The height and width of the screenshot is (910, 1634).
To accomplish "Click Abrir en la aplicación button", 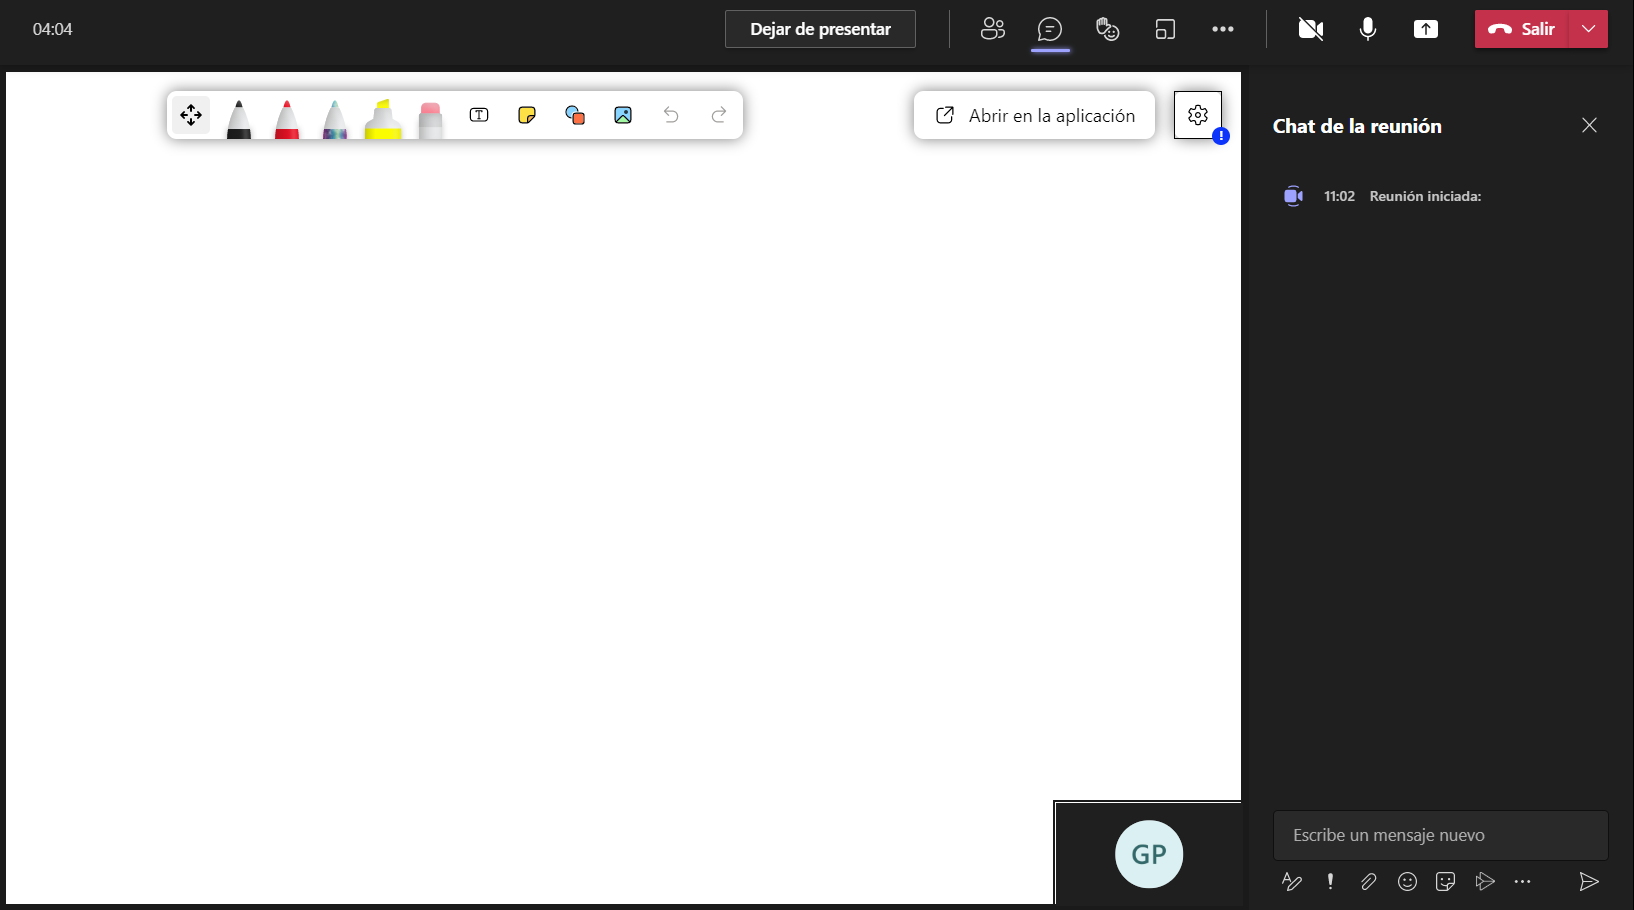I will 1035,115.
